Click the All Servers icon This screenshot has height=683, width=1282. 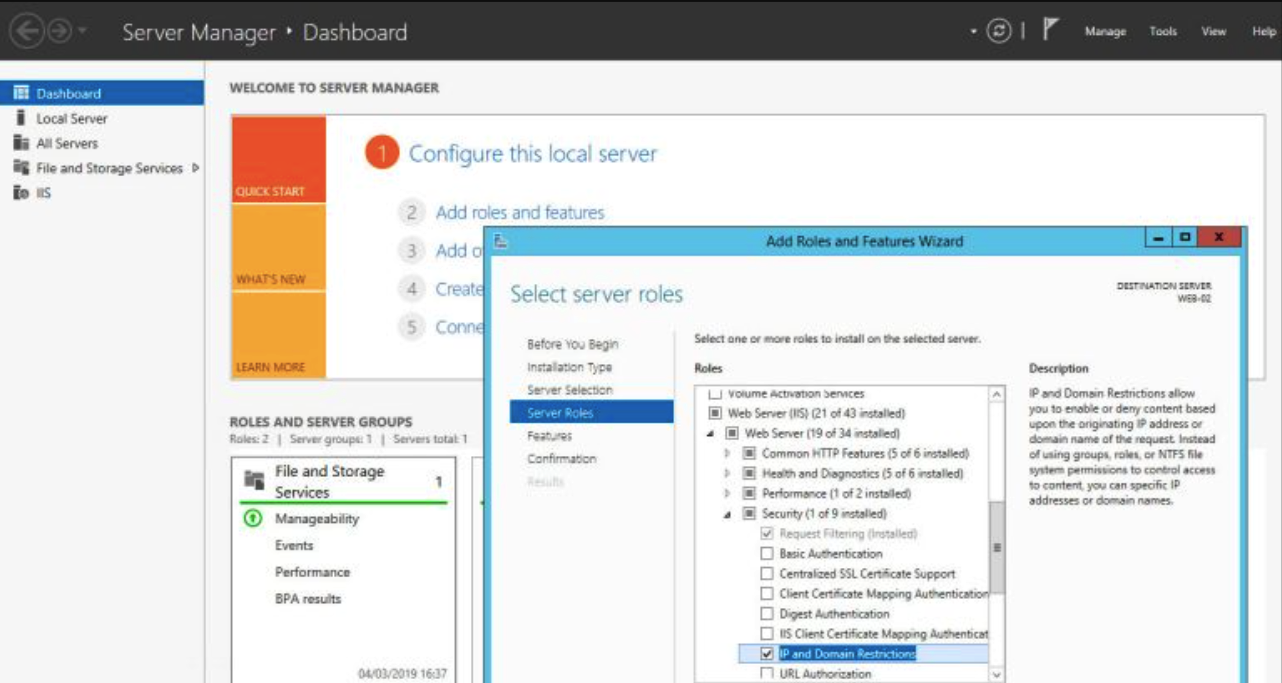tap(21, 143)
